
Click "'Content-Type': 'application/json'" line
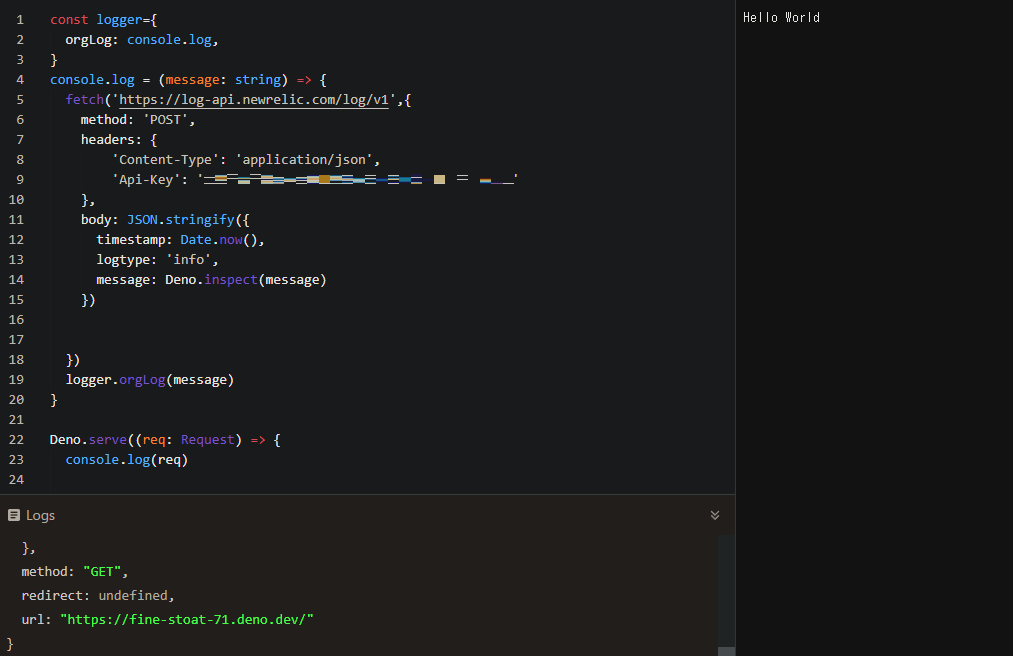(246, 160)
